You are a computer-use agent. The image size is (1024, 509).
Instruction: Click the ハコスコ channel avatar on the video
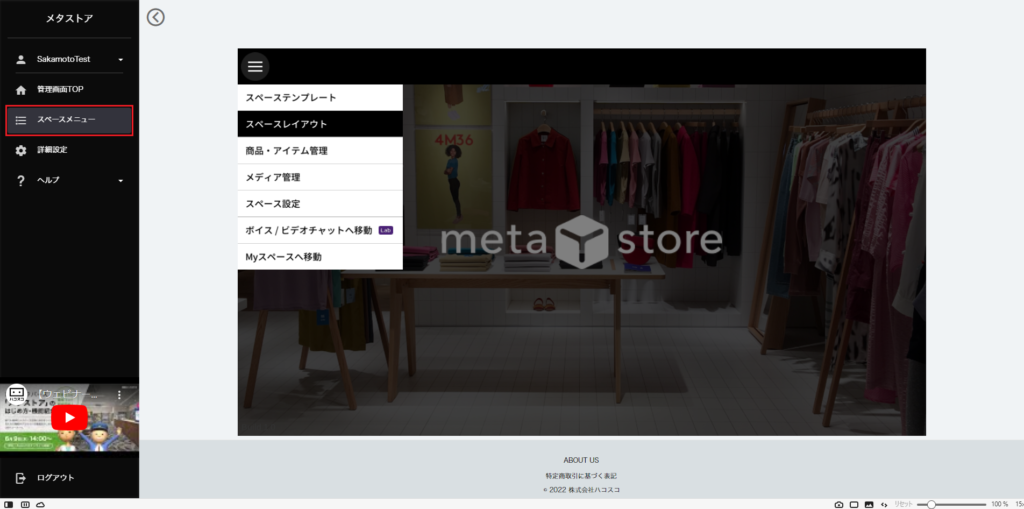tap(16, 395)
